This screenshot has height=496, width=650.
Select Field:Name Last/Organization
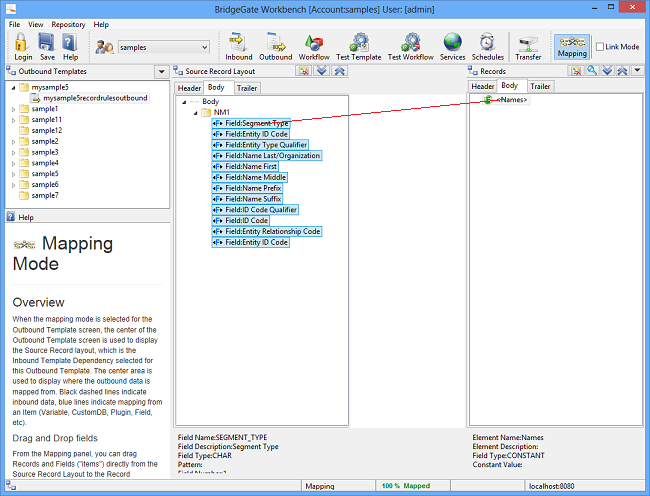point(267,155)
